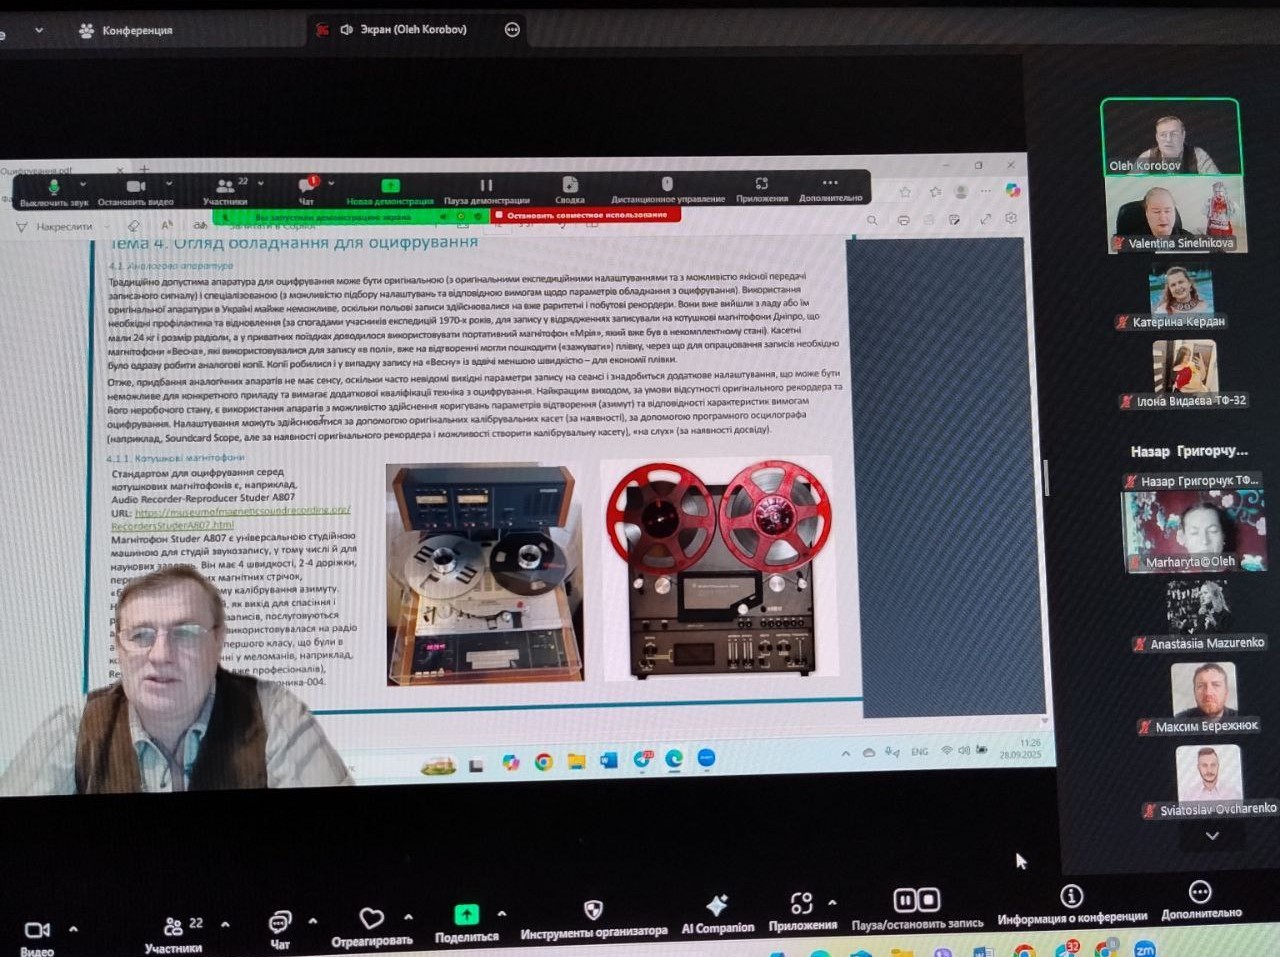Click the green Поделиться share button
Screen dimensions: 1280x957
pos(466,923)
